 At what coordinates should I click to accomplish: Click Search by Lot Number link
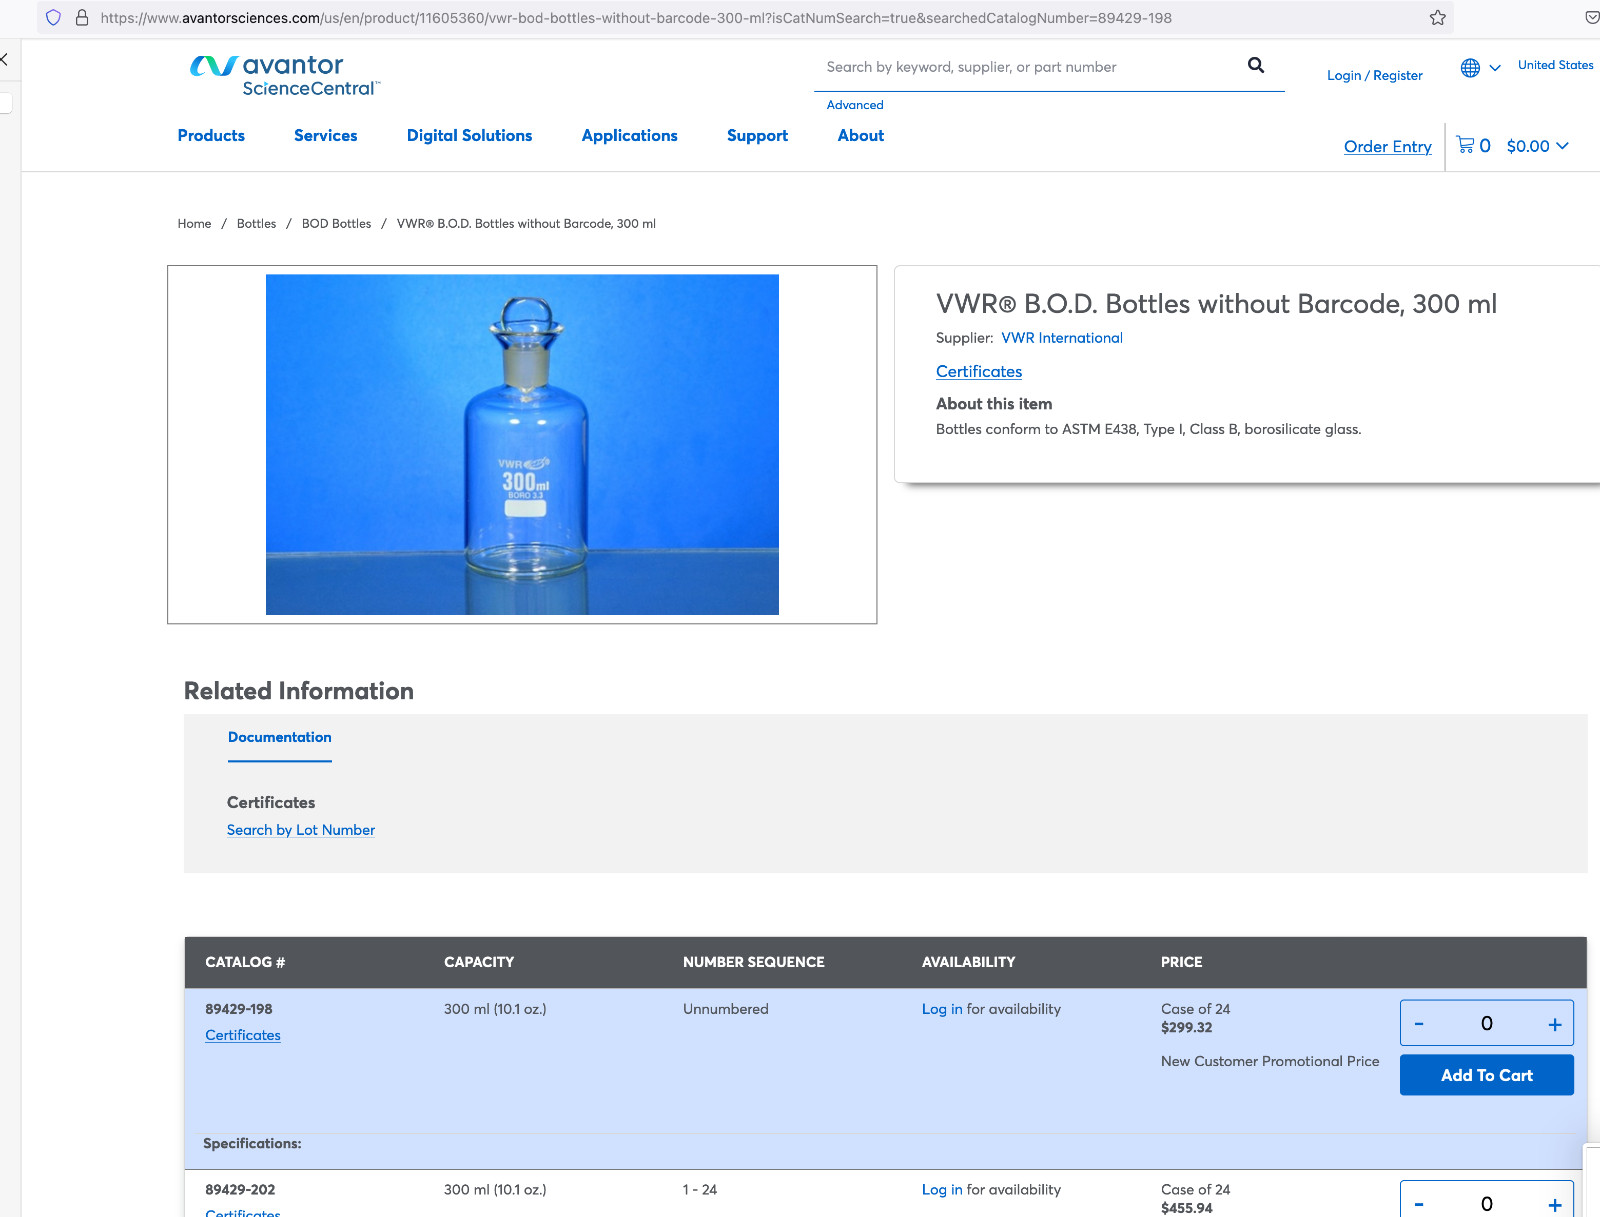301,830
